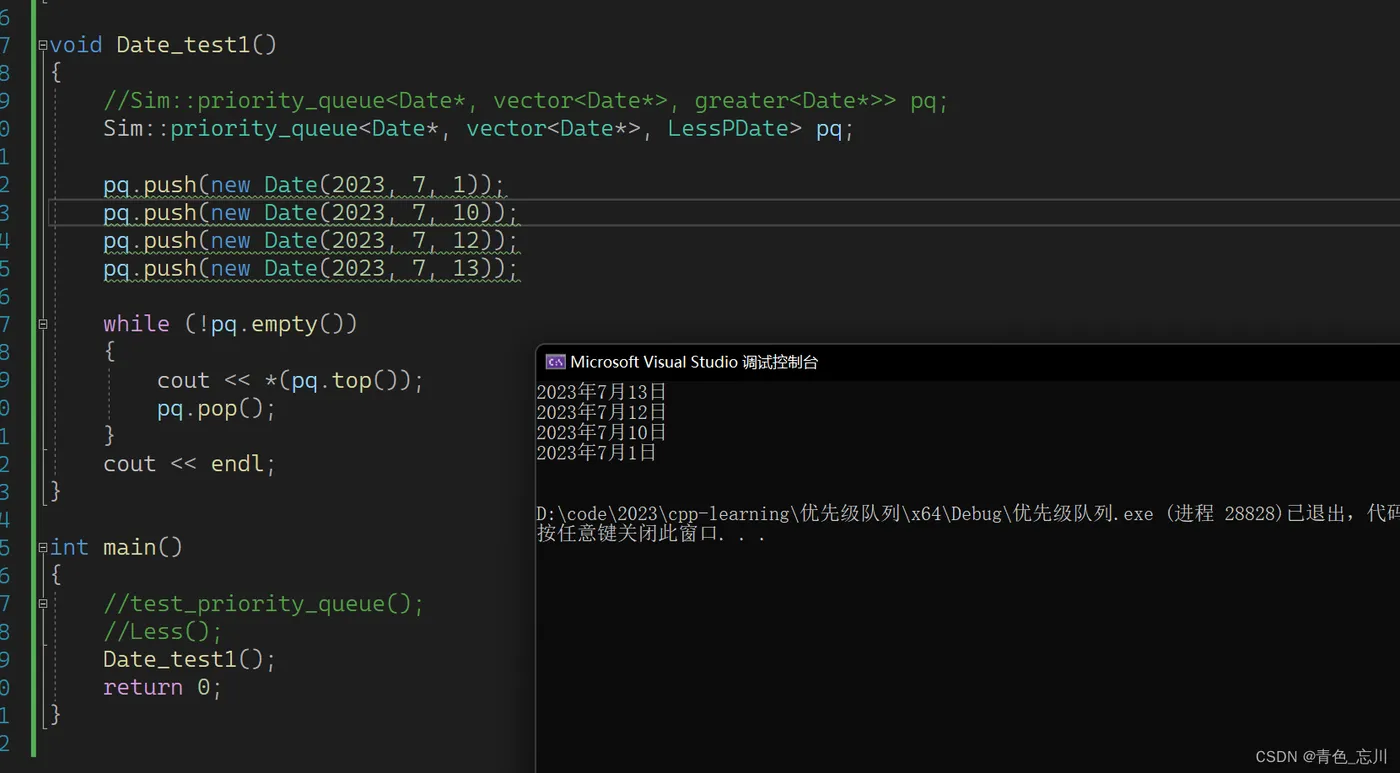Click the pq.pop() statement
The height and width of the screenshot is (773, 1400).
coord(215,409)
